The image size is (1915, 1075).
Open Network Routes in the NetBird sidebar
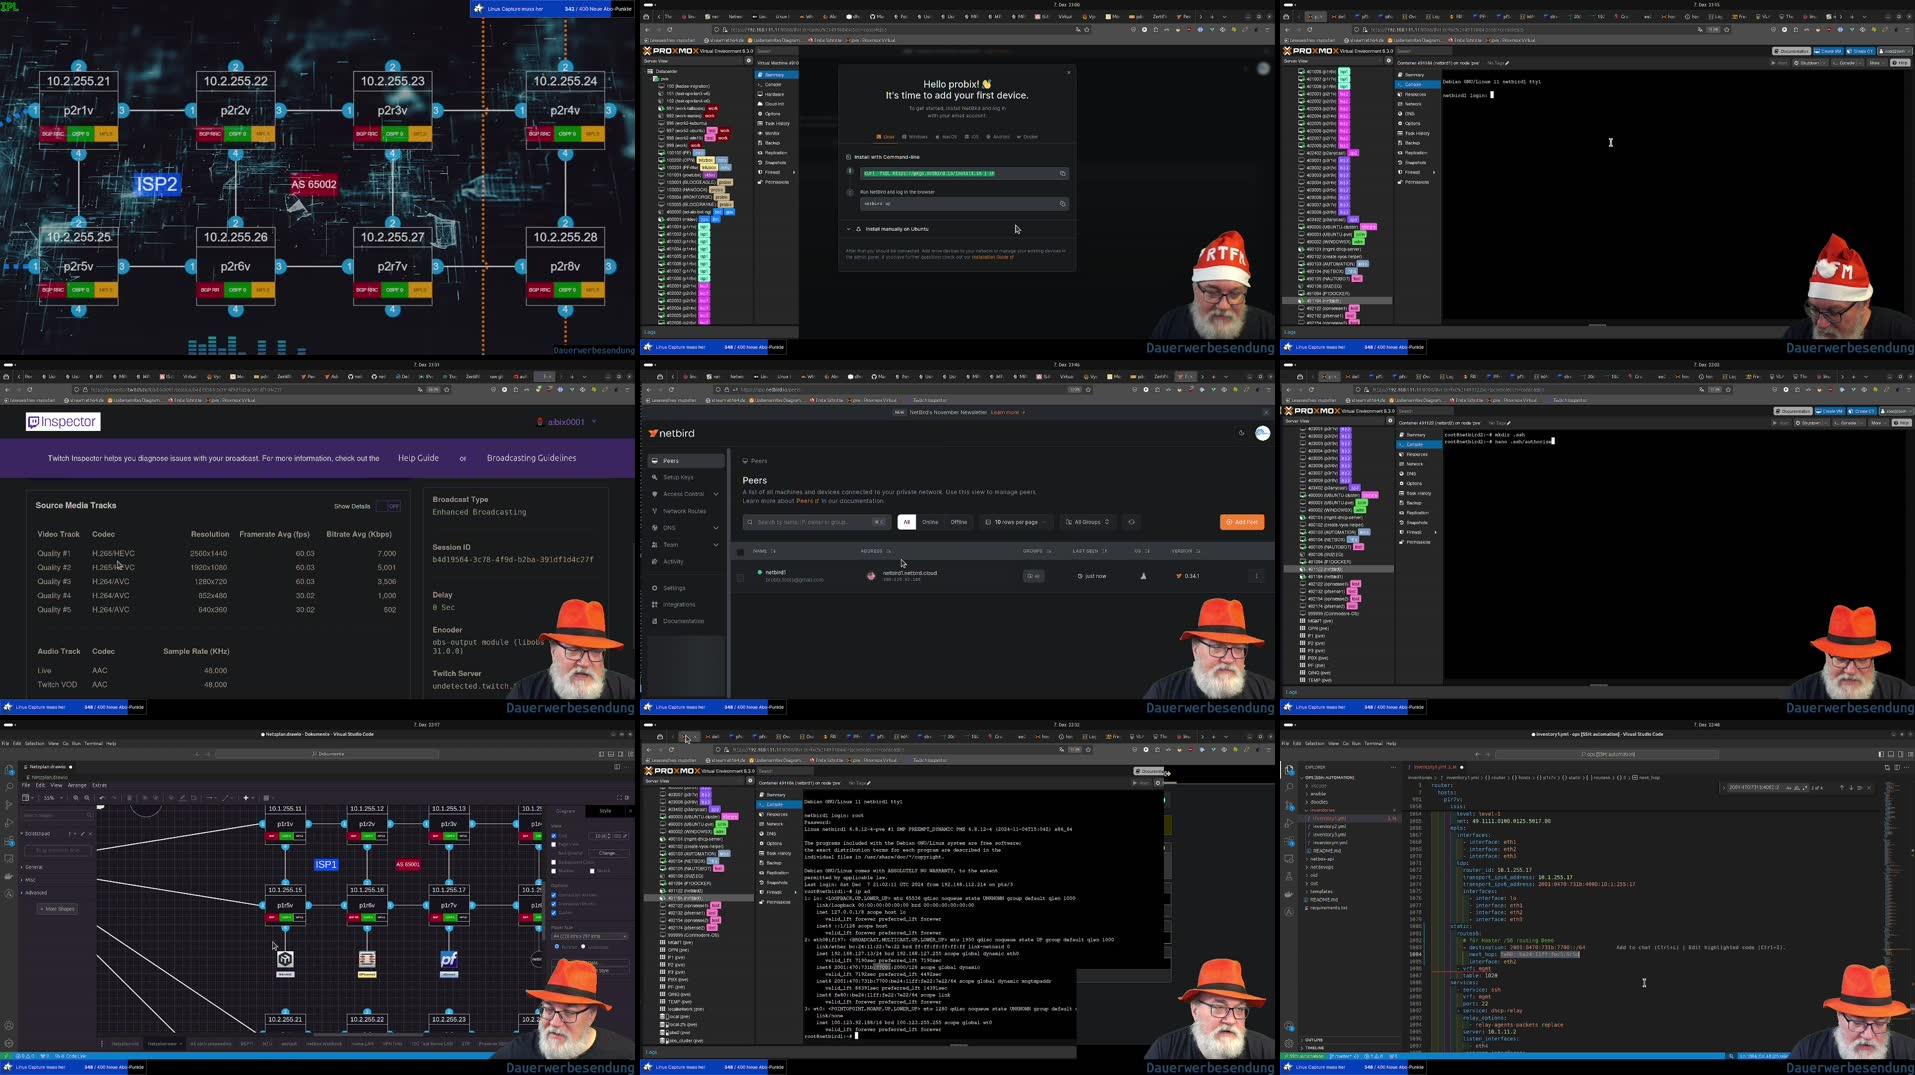(684, 511)
